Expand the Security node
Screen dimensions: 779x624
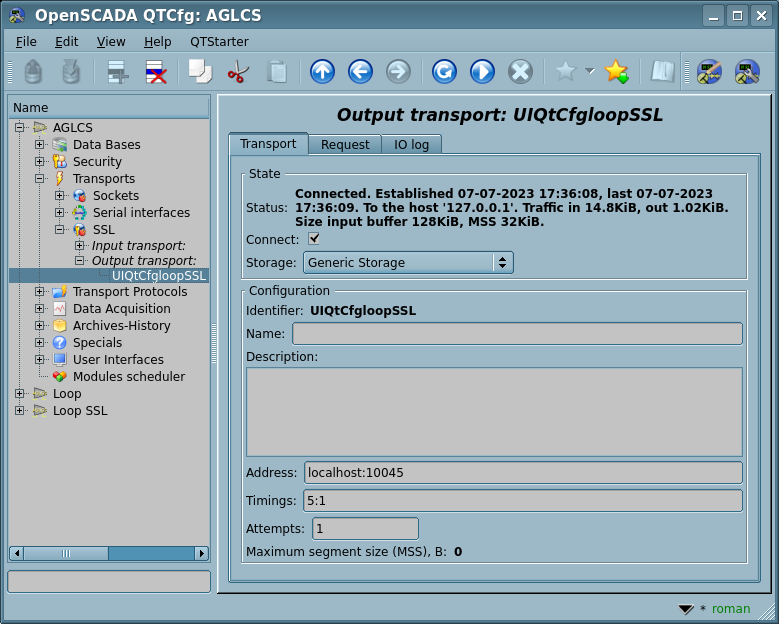click(x=39, y=161)
